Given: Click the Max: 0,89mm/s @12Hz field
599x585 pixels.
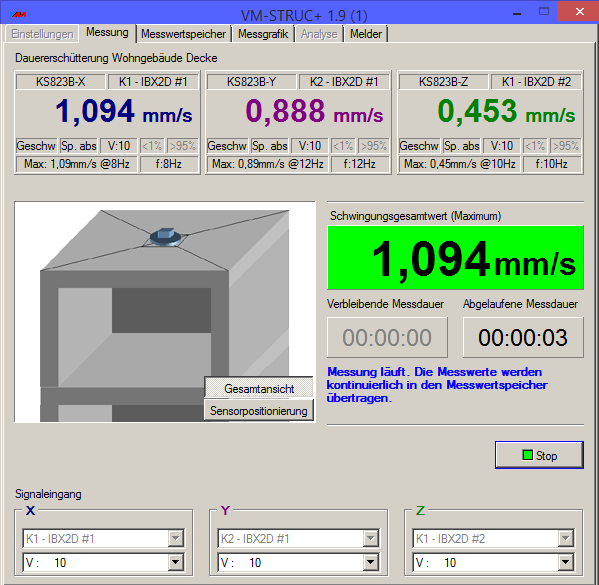Looking at the screenshot, I should [x=267, y=164].
